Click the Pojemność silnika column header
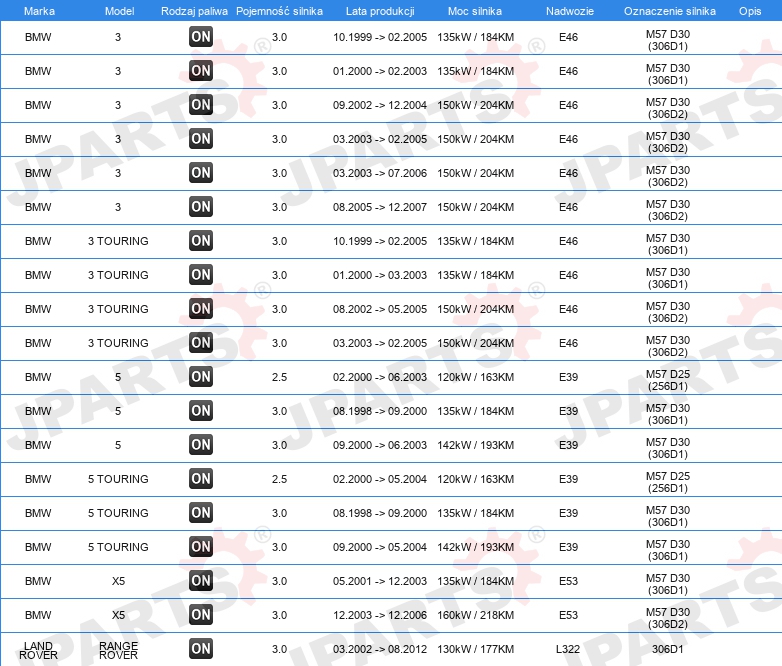This screenshot has height=666, width=782. tap(279, 11)
